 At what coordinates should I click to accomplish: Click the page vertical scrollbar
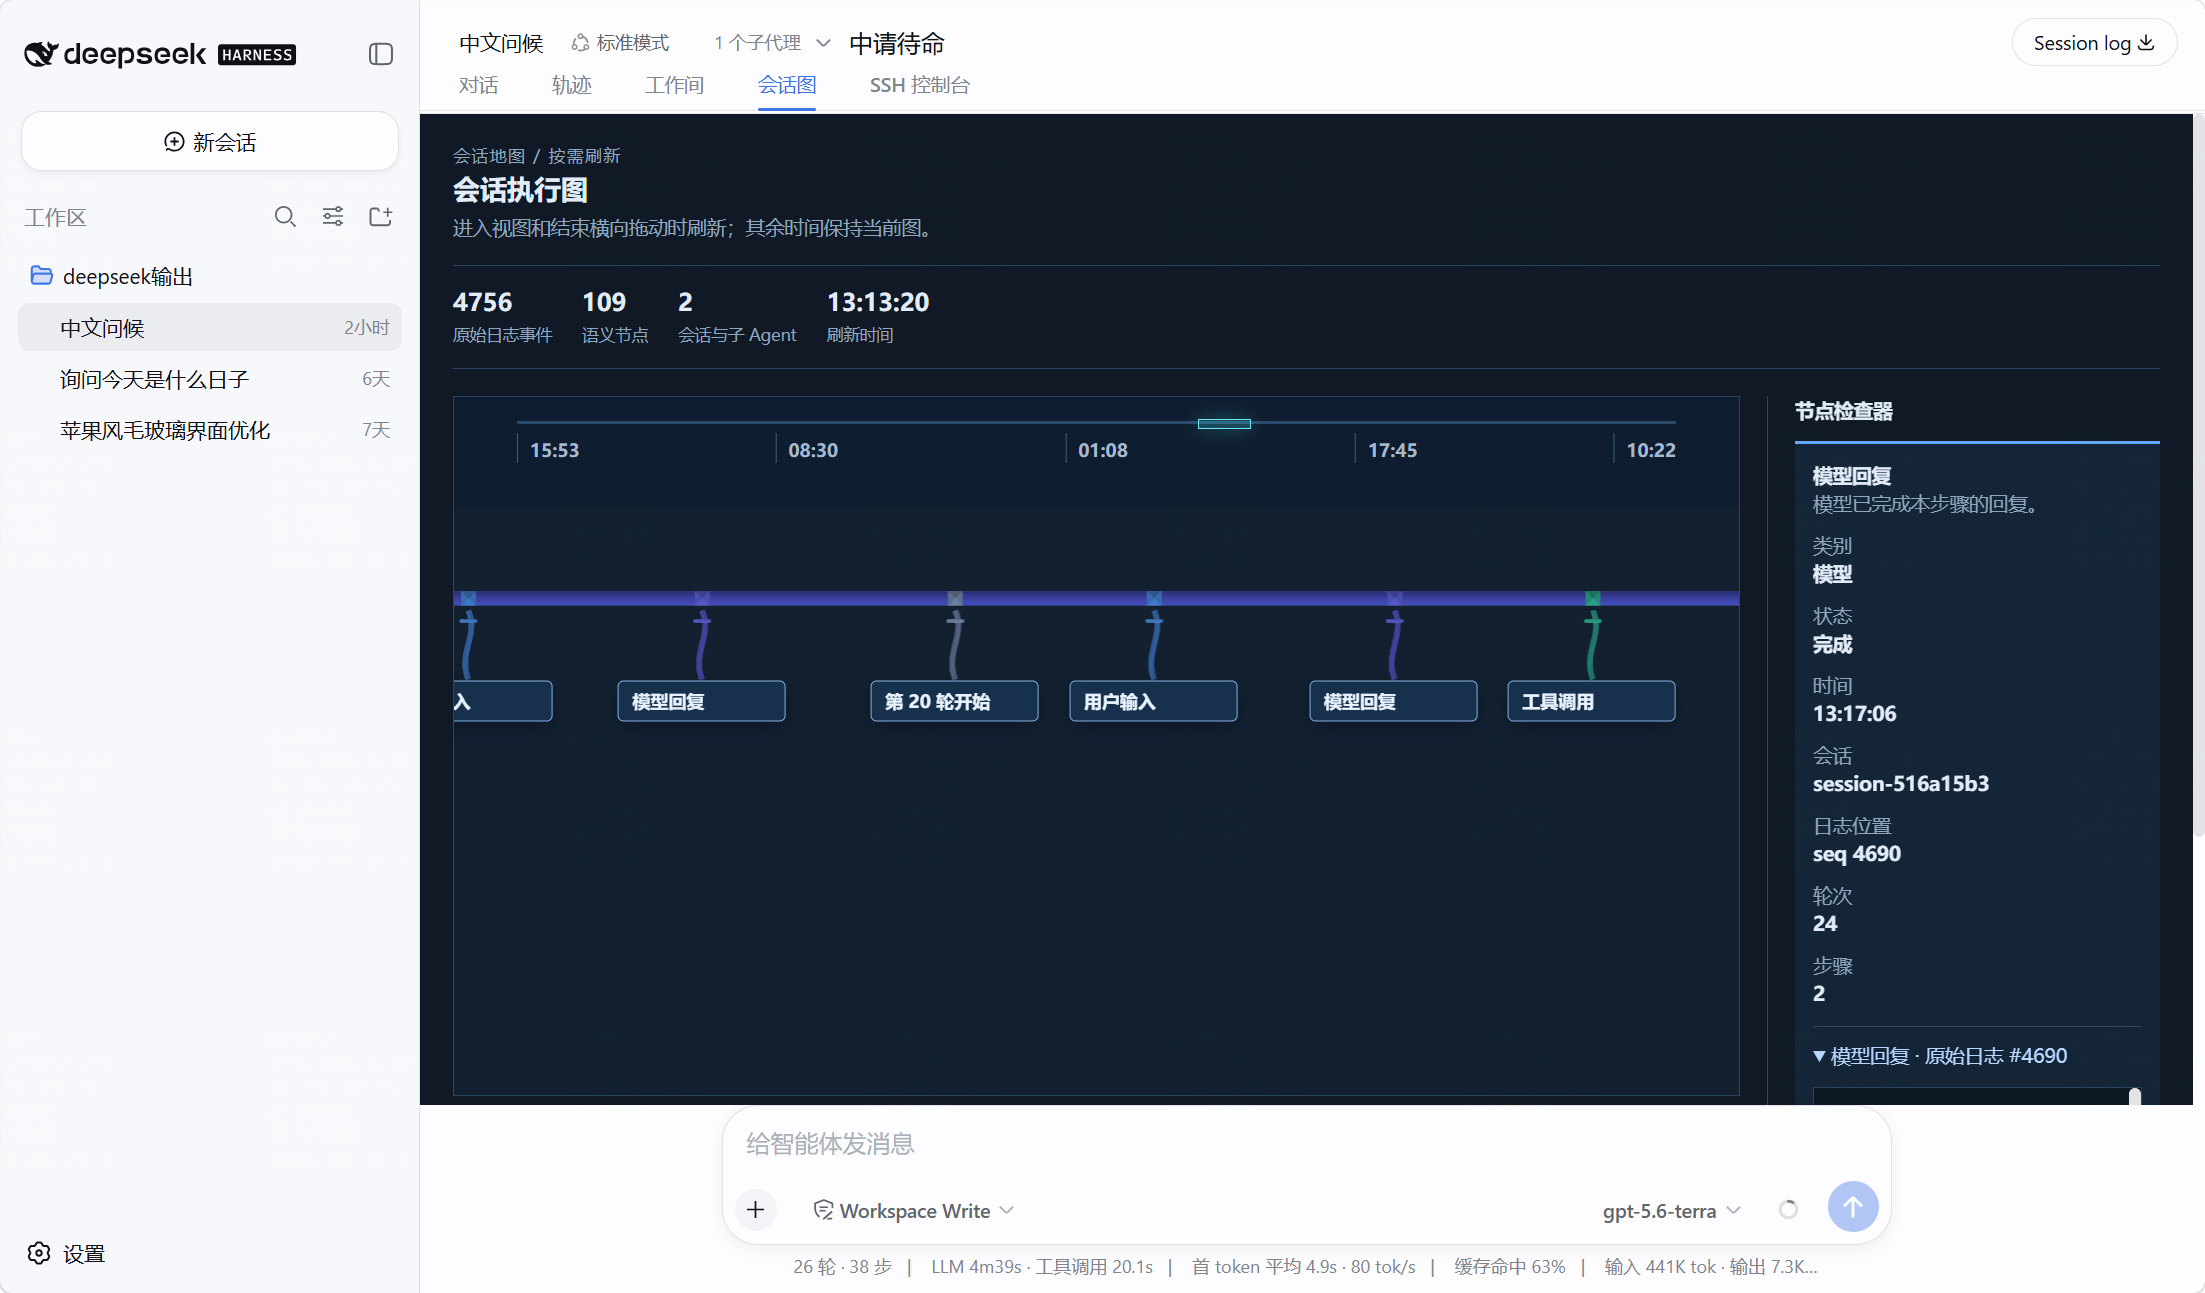[2198, 475]
